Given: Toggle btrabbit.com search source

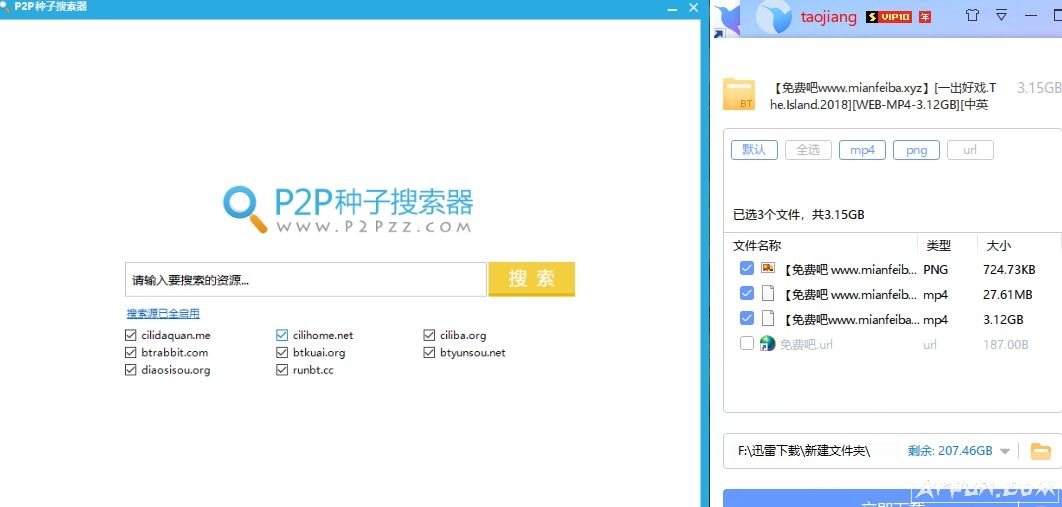Looking at the screenshot, I should (131, 353).
